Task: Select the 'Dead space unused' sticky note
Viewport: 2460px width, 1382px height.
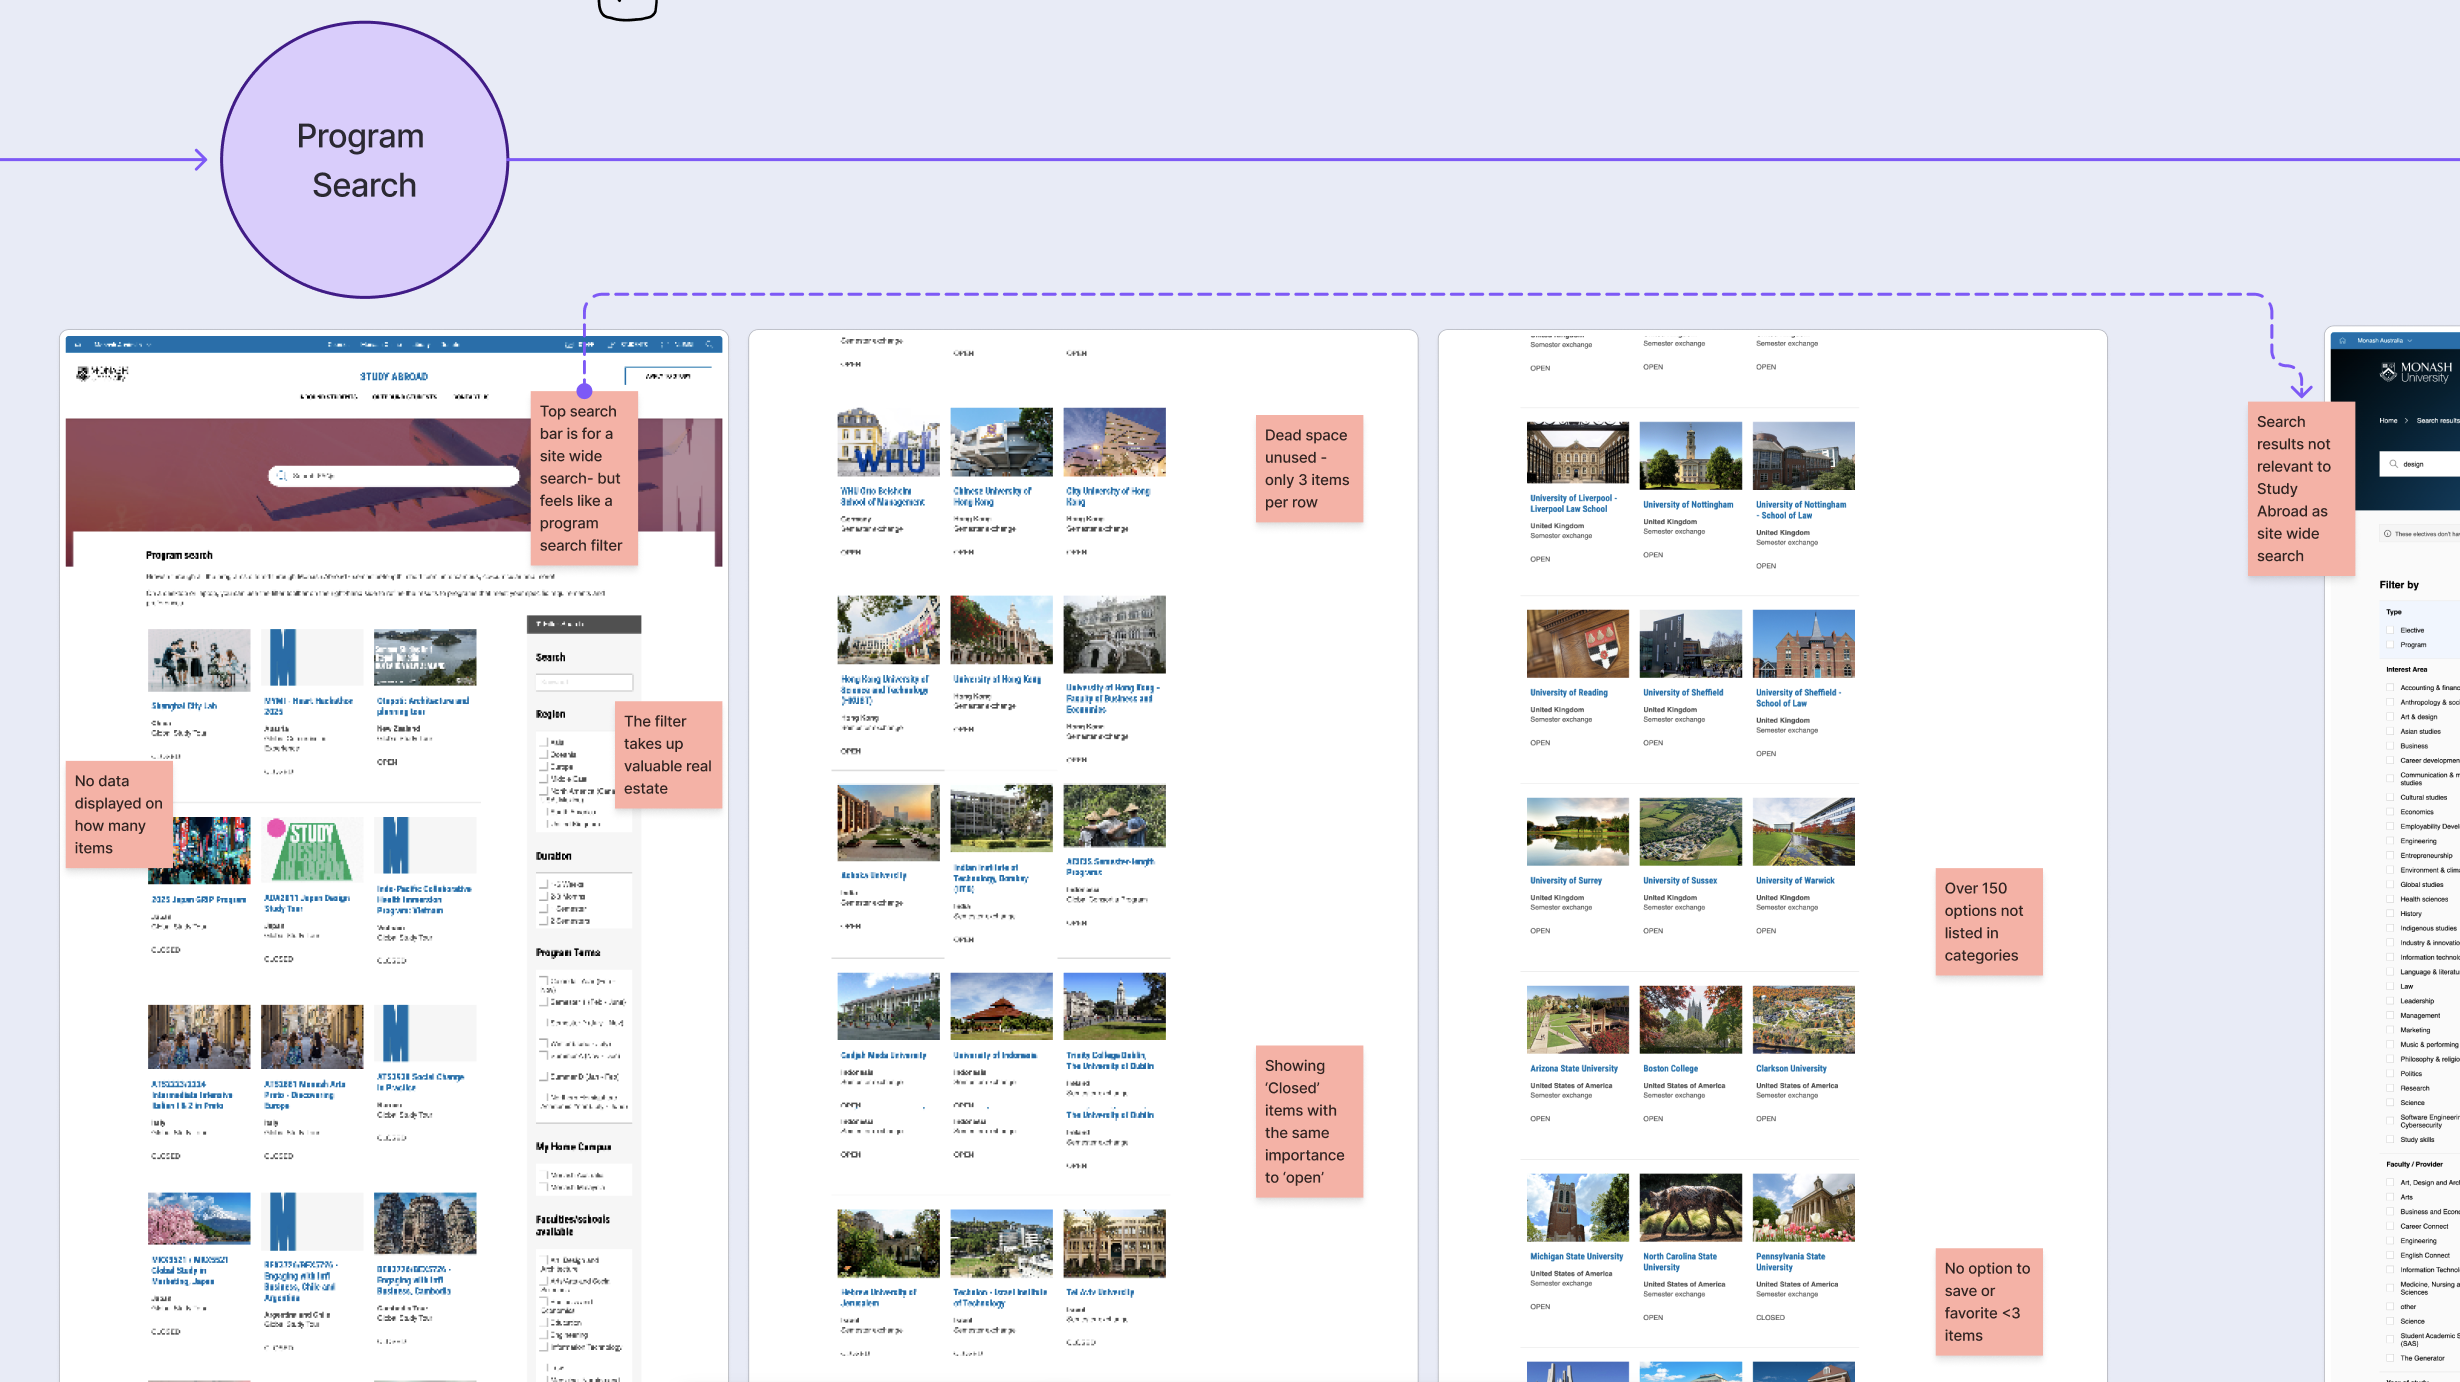Action: coord(1309,468)
